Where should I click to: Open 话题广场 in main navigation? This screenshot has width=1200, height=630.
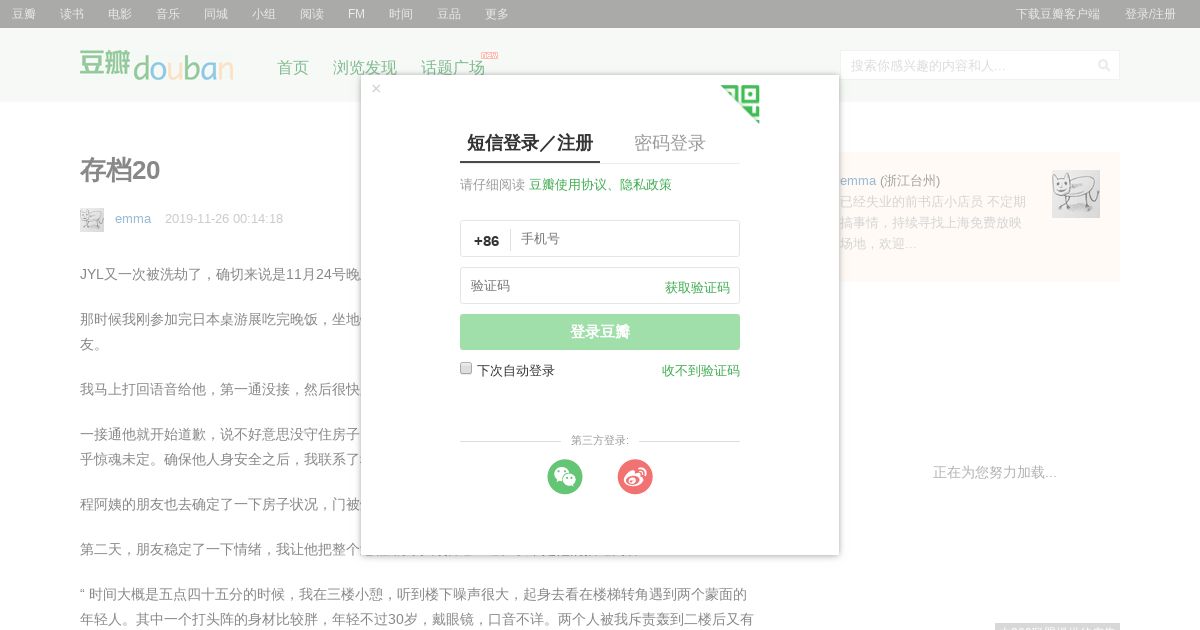pos(453,68)
